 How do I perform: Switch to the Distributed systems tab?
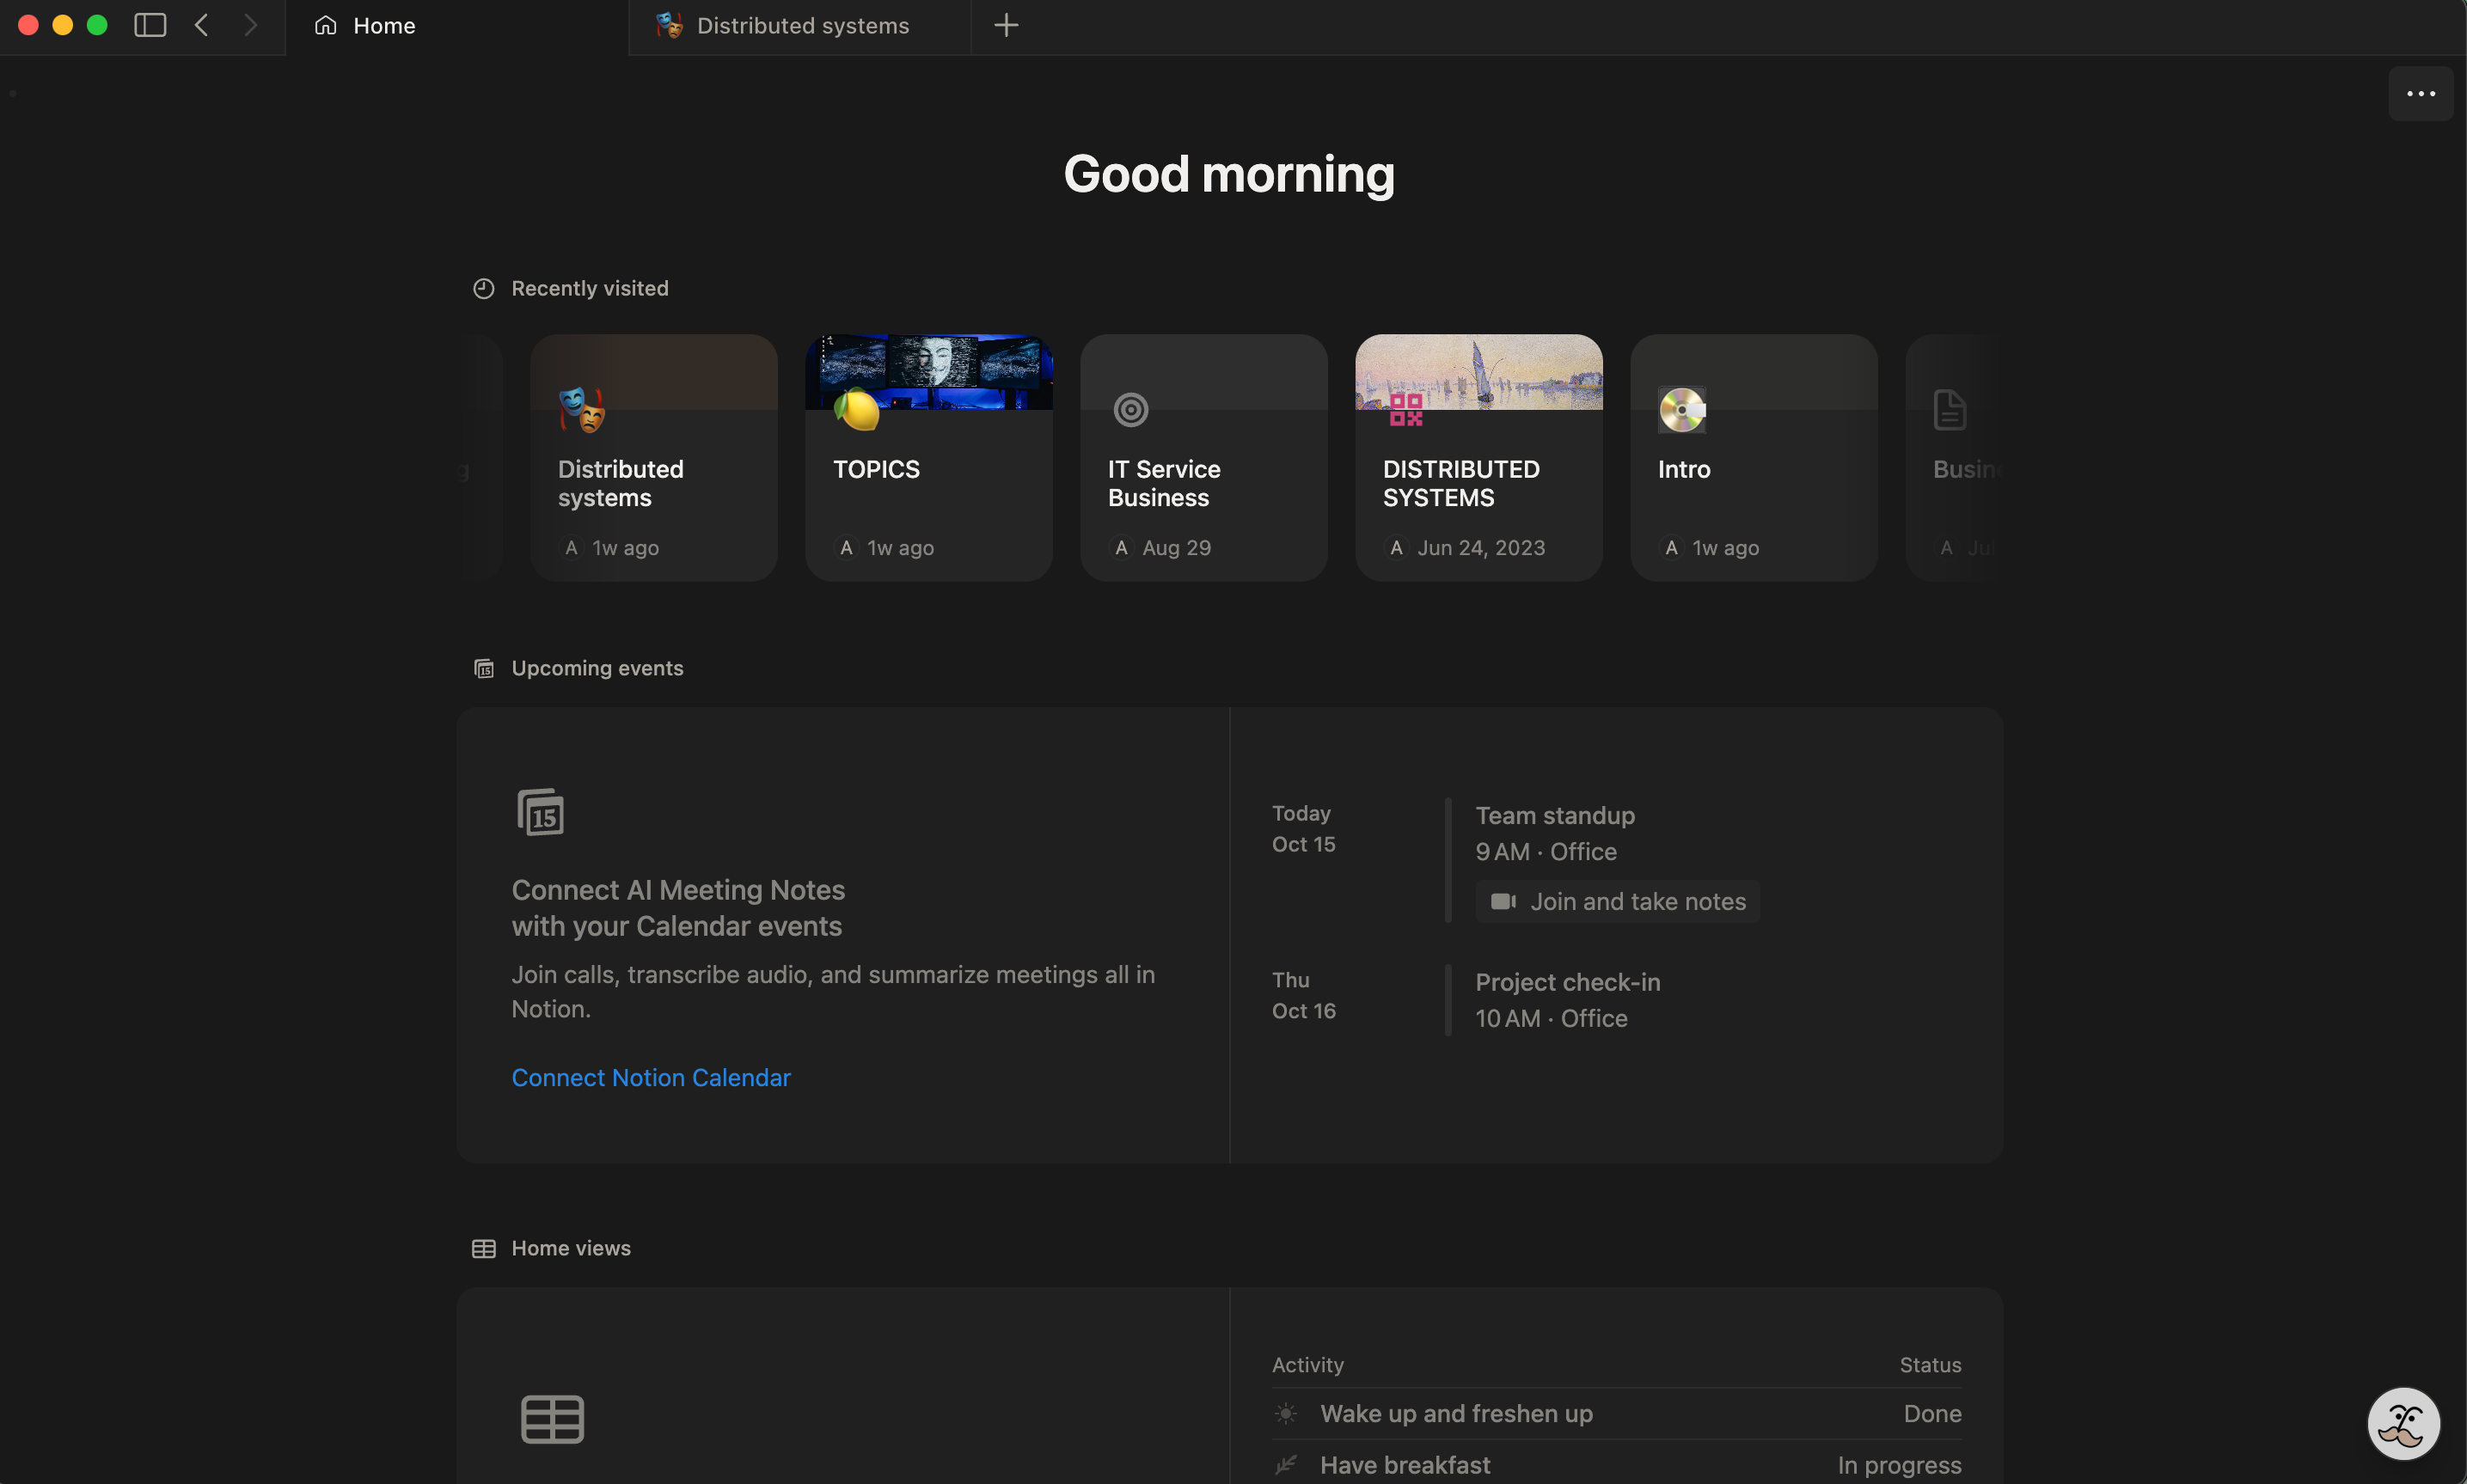coord(800,27)
